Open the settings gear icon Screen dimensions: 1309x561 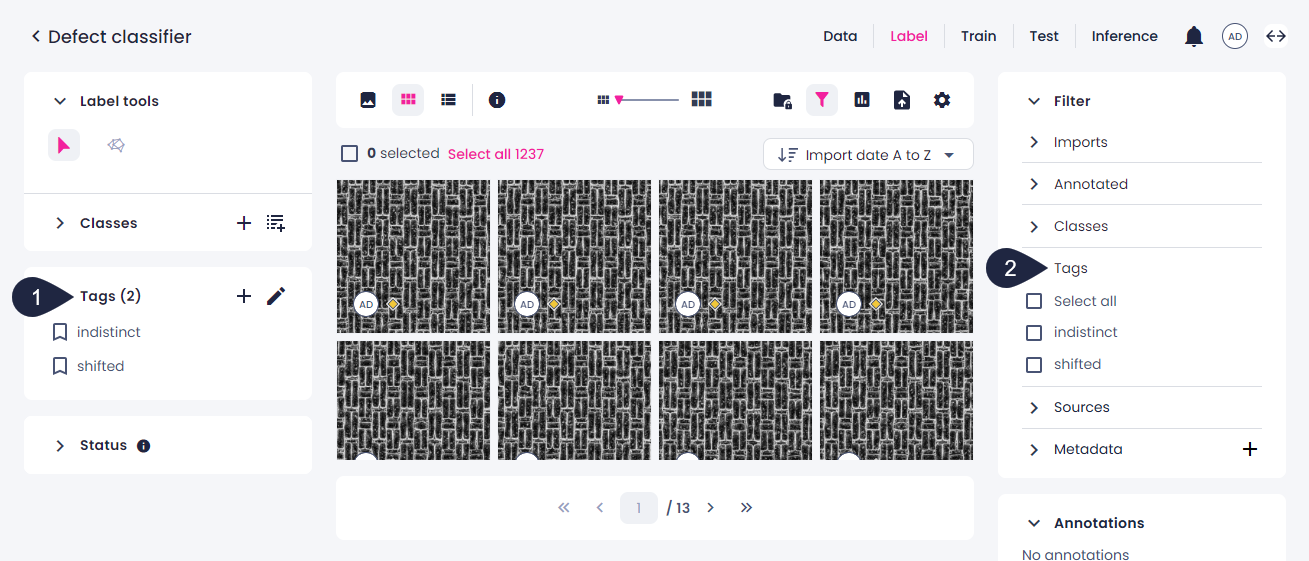(942, 100)
